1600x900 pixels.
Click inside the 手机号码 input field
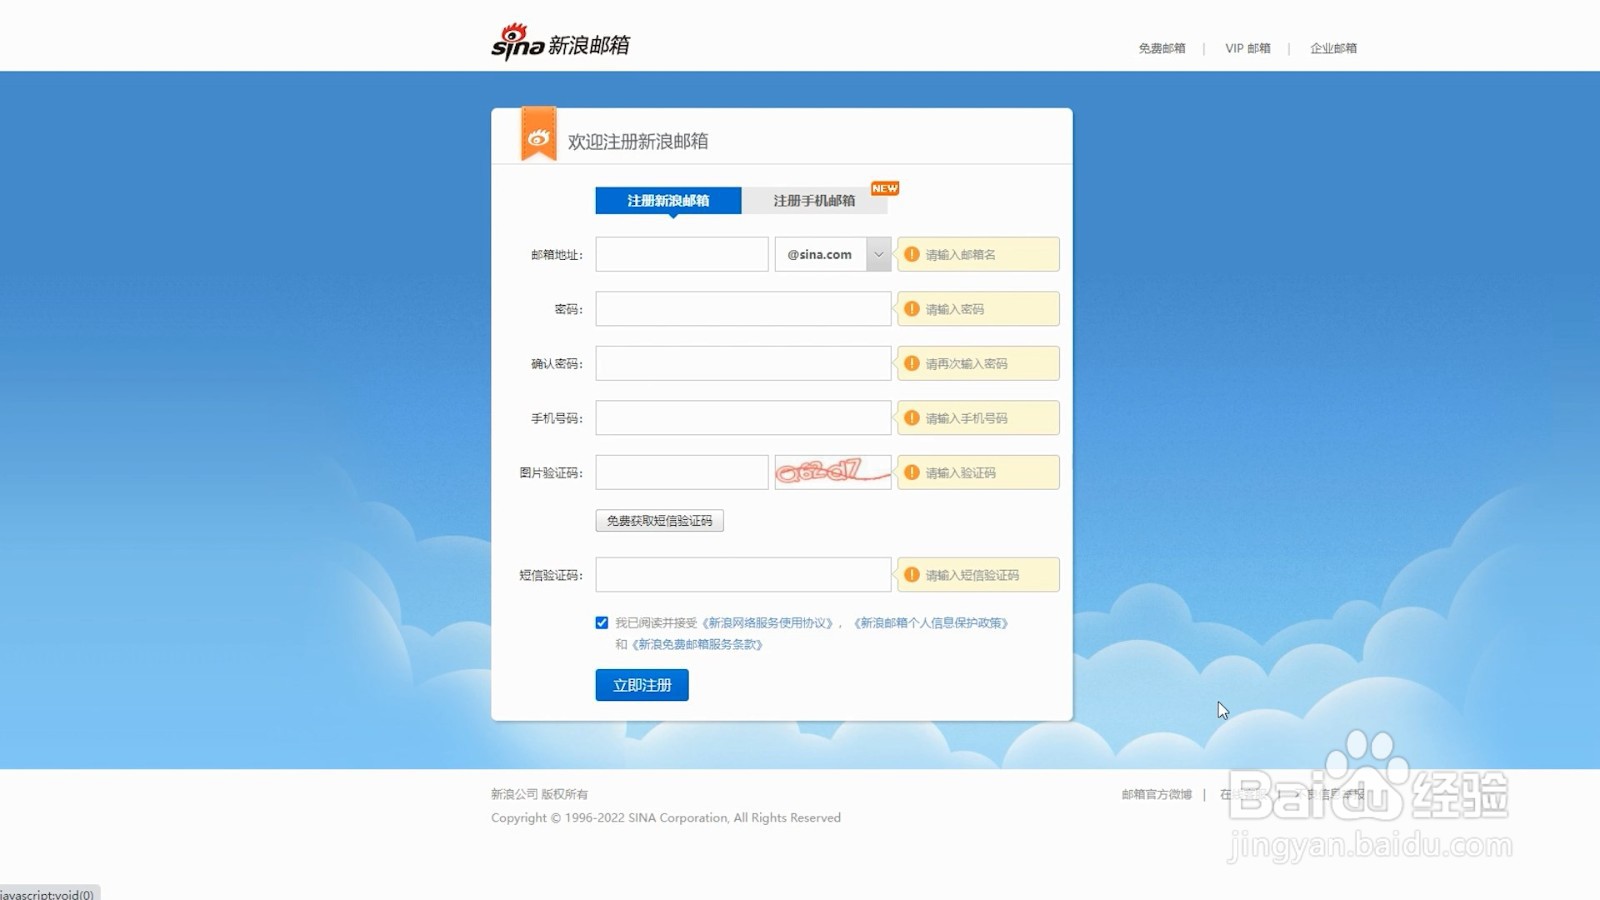click(742, 417)
